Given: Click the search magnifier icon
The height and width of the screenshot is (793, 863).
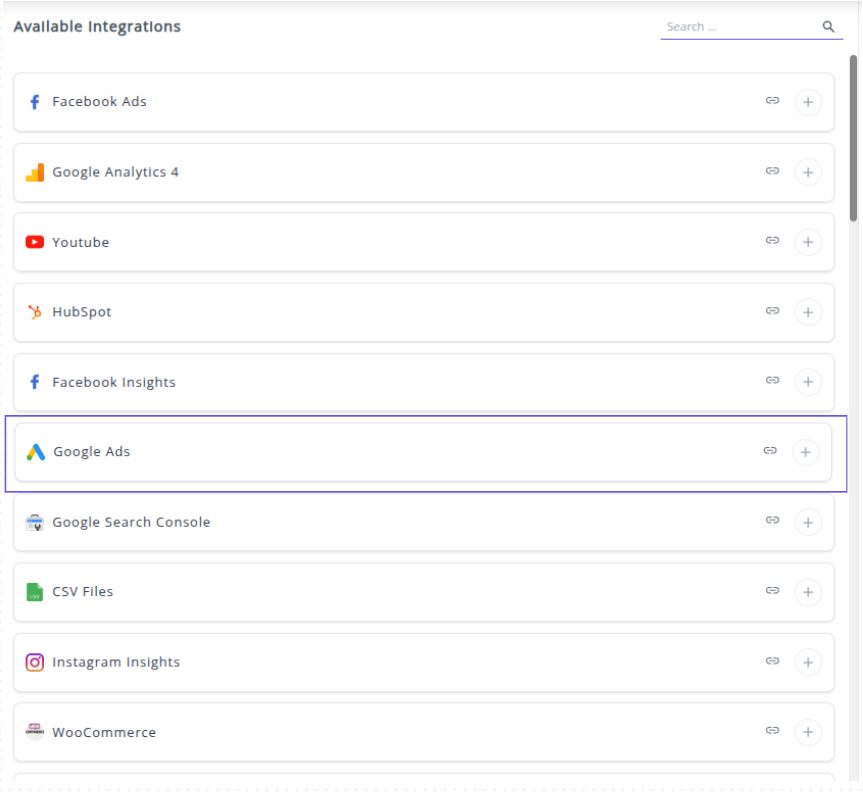Looking at the screenshot, I should point(828,26).
